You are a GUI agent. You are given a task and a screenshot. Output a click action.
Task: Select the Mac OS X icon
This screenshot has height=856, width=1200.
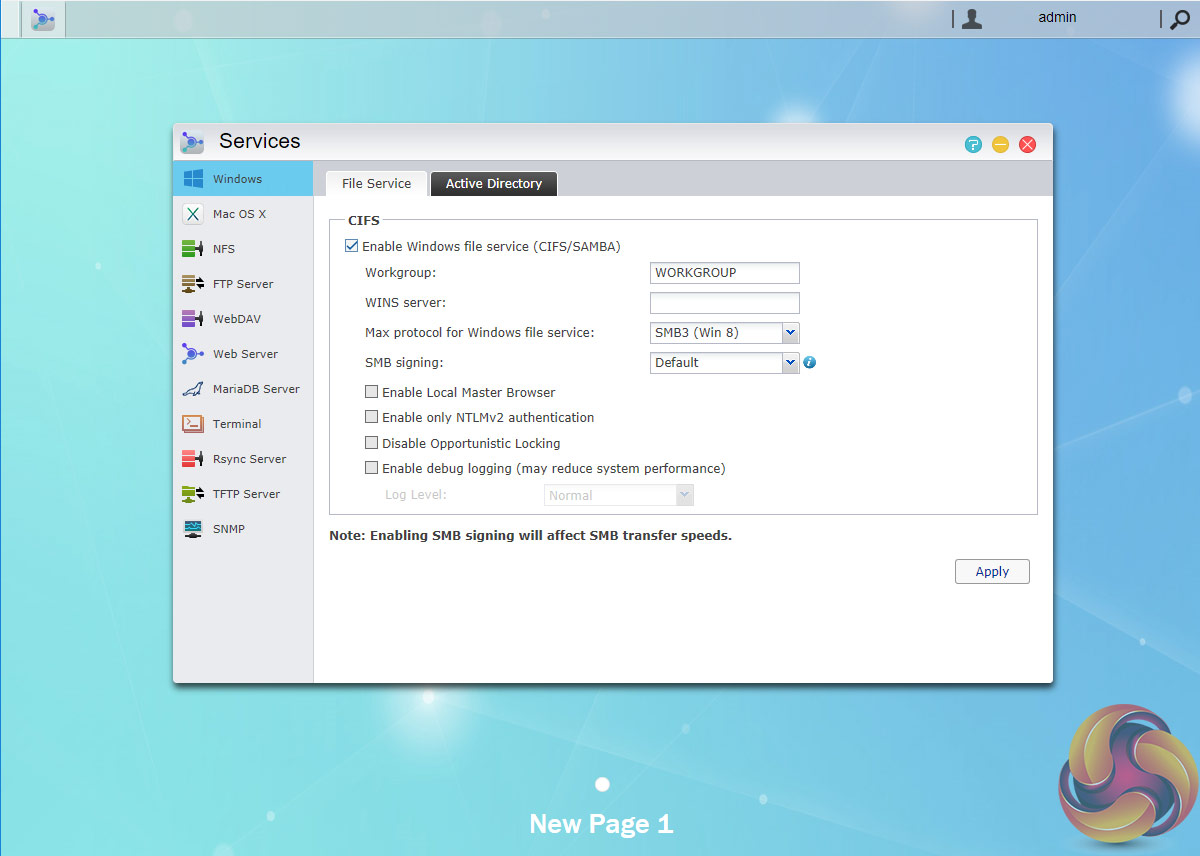[x=193, y=214]
